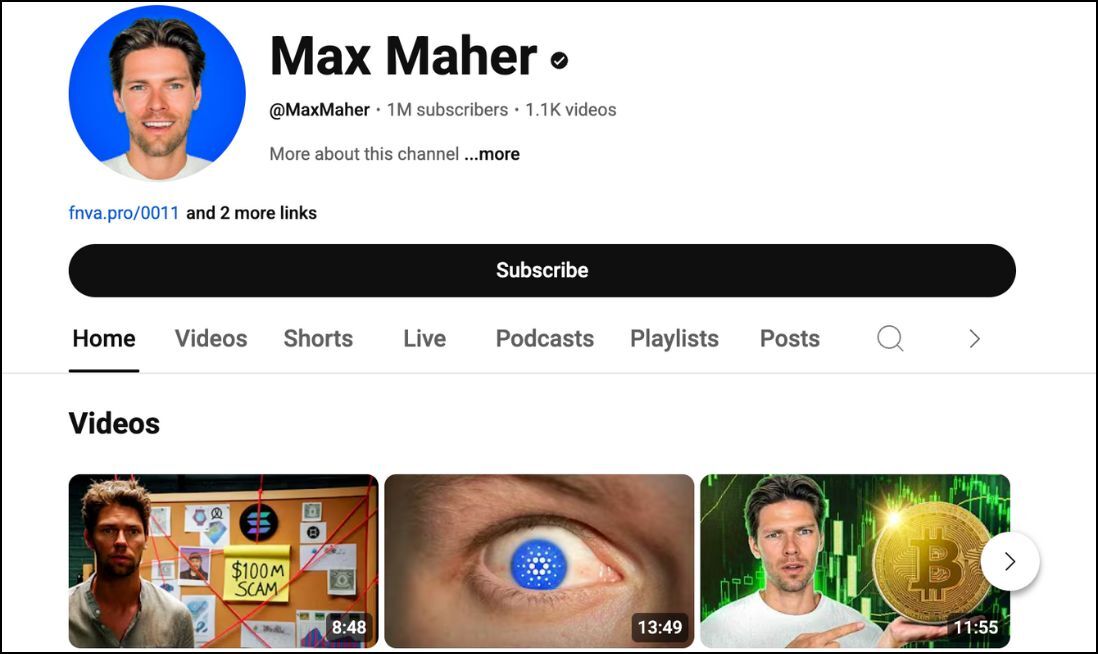Switch to the Playlists tab

[x=674, y=339]
